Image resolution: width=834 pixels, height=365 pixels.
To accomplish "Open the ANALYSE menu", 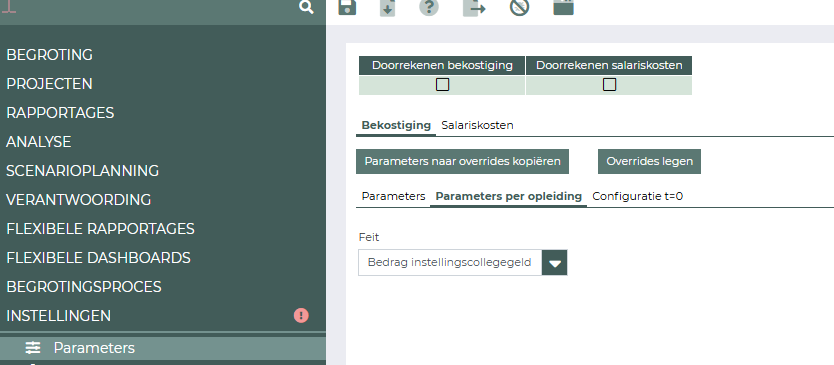I will 39,142.
